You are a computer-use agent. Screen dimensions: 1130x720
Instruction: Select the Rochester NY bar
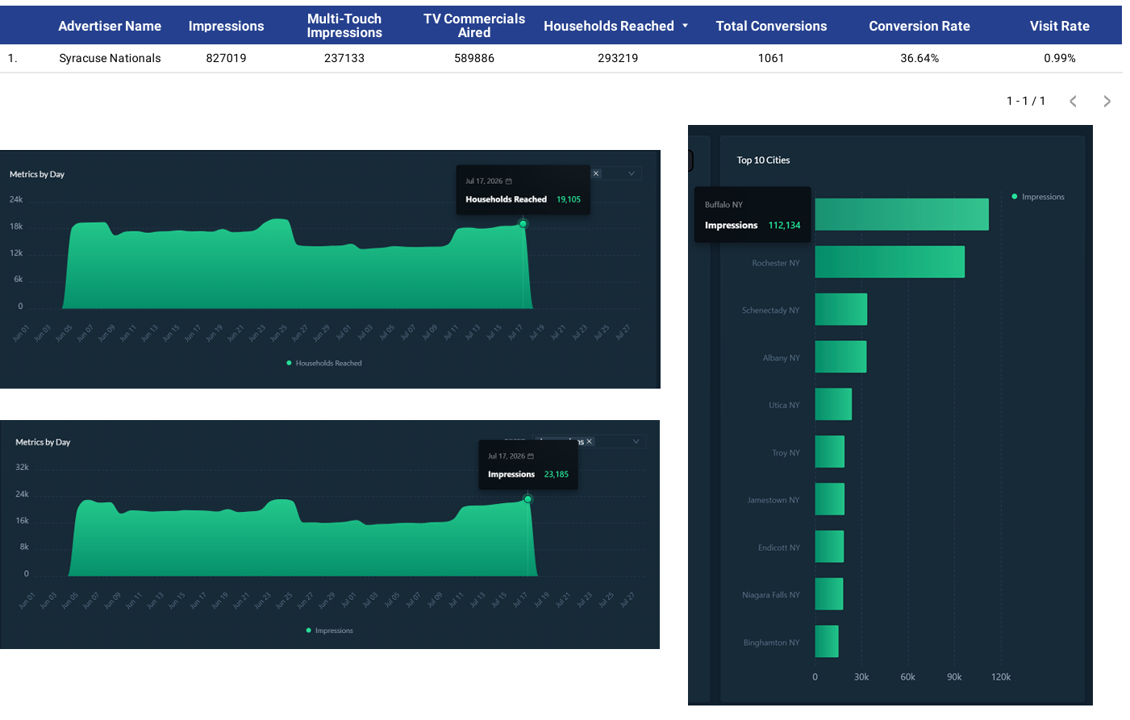click(889, 262)
